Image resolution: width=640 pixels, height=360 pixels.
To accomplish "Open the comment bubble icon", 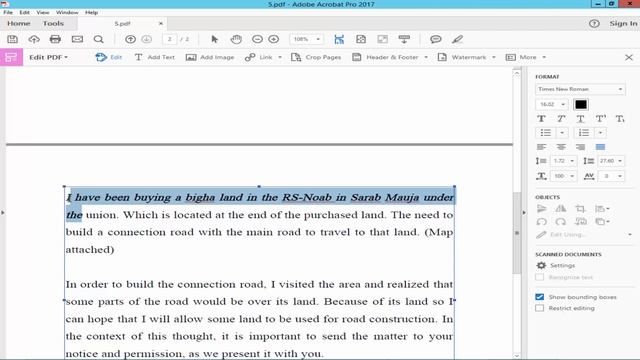I will click(x=436, y=39).
